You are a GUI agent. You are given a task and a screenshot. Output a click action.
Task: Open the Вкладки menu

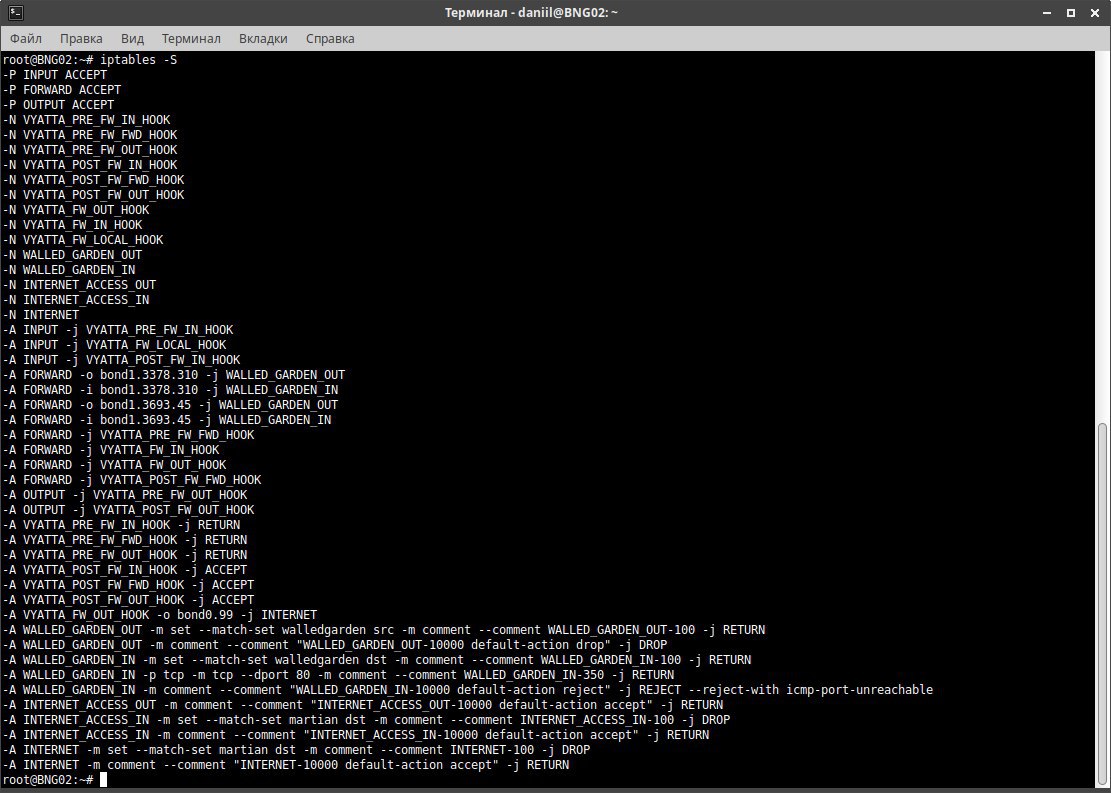click(x=263, y=39)
